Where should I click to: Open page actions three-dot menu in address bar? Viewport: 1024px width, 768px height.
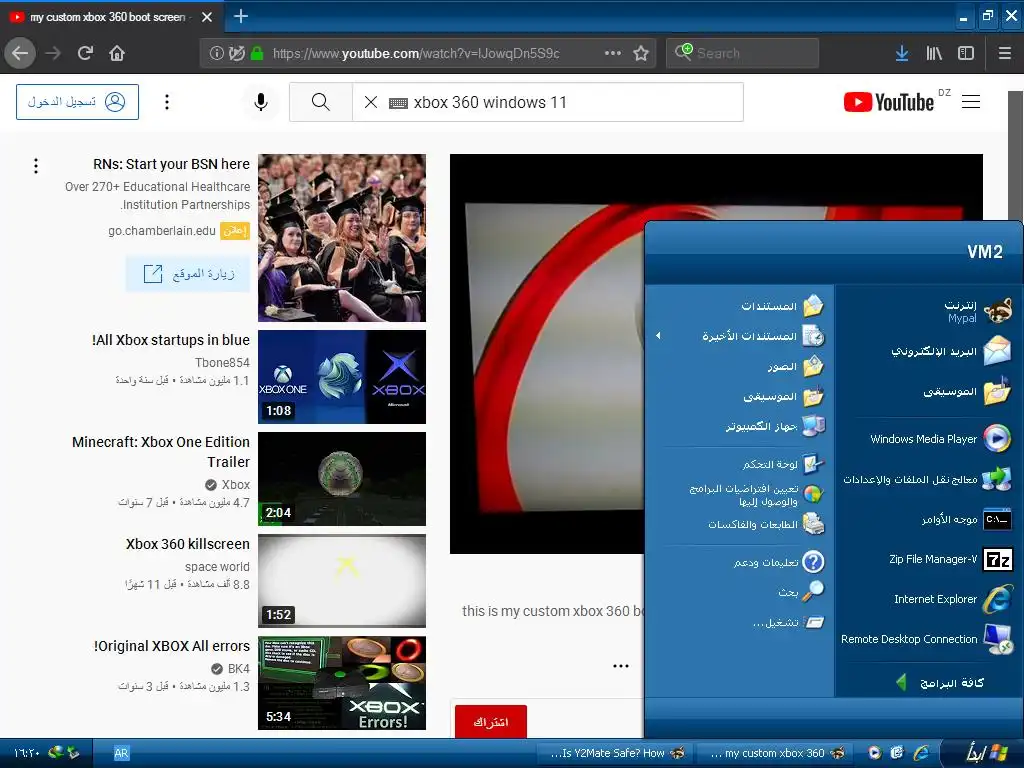(613, 53)
